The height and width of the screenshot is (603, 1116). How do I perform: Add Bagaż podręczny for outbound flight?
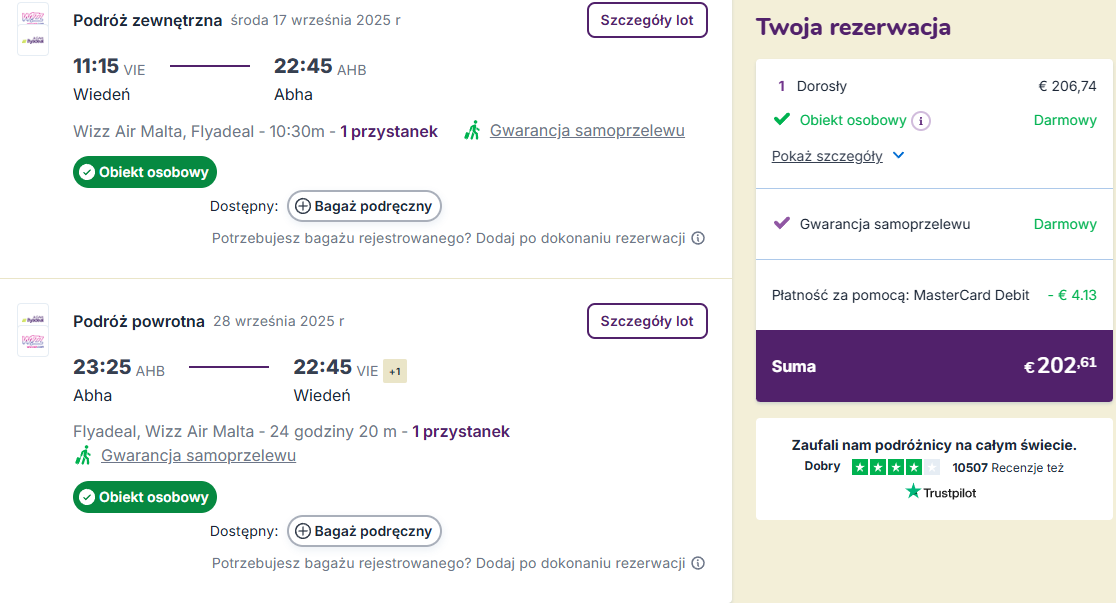point(364,206)
